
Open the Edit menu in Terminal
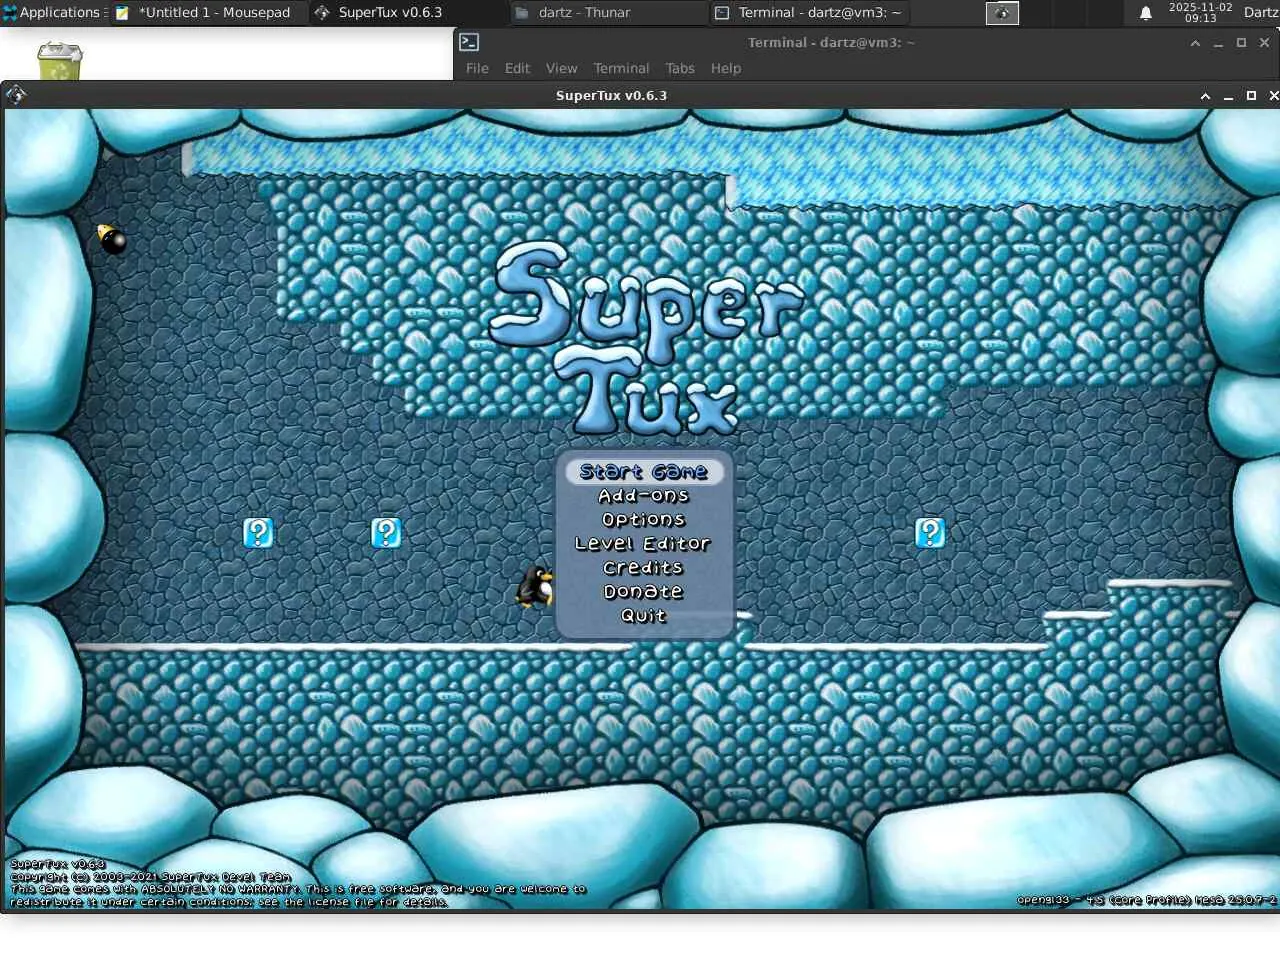coord(517,68)
